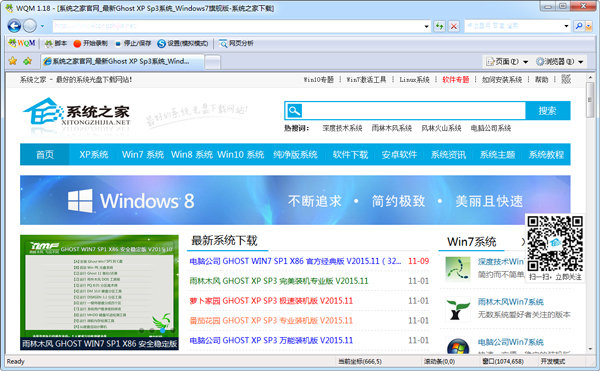Open 网页分析 page analysis tool

[x=236, y=43]
